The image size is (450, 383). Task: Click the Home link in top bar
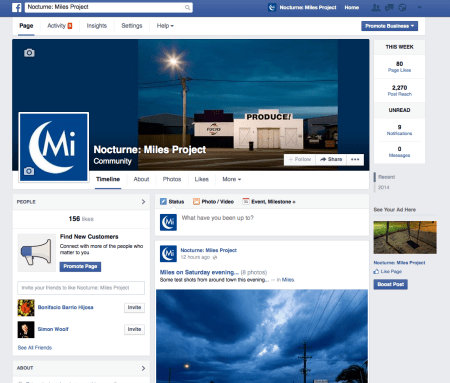coord(352,7)
